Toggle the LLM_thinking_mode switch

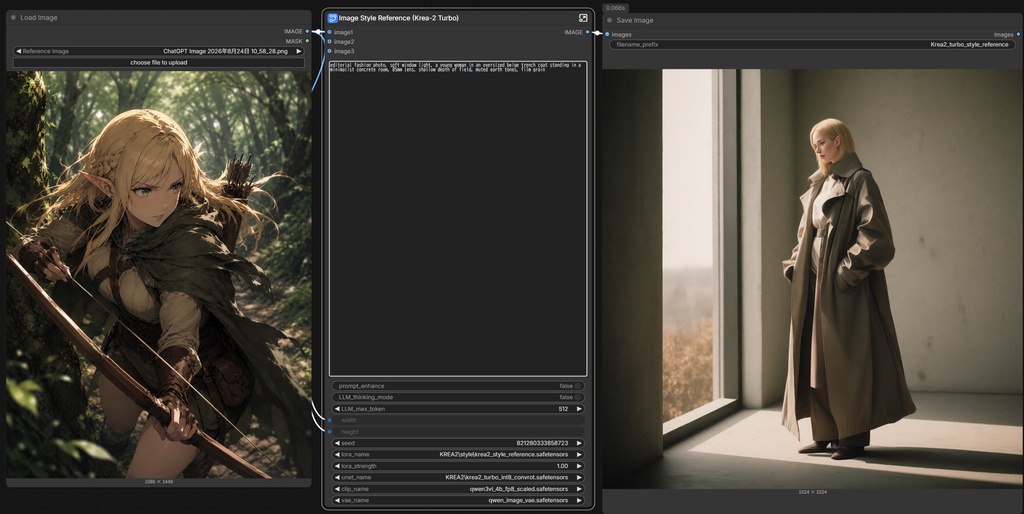tap(578, 397)
